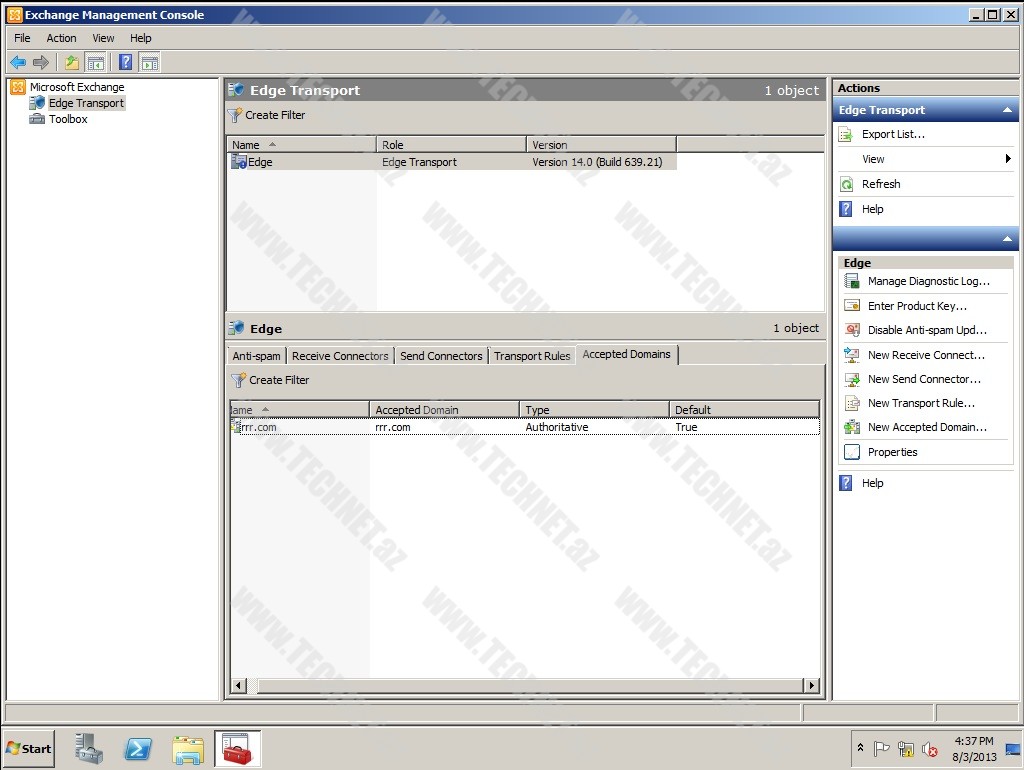Screen dimensions: 1024x770
Task: Switch to the Anti-spam tab
Action: pyautogui.click(x=256, y=356)
